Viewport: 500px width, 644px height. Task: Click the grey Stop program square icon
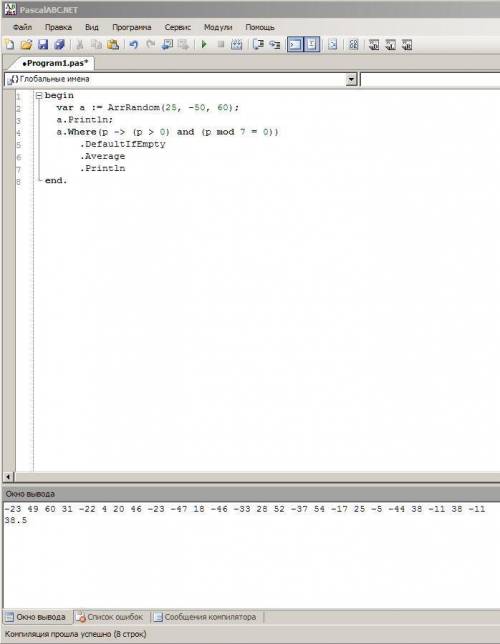click(x=221, y=44)
